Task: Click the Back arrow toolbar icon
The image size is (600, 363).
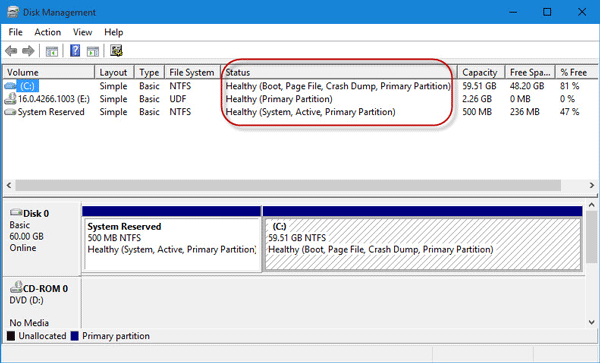Action: point(11,51)
